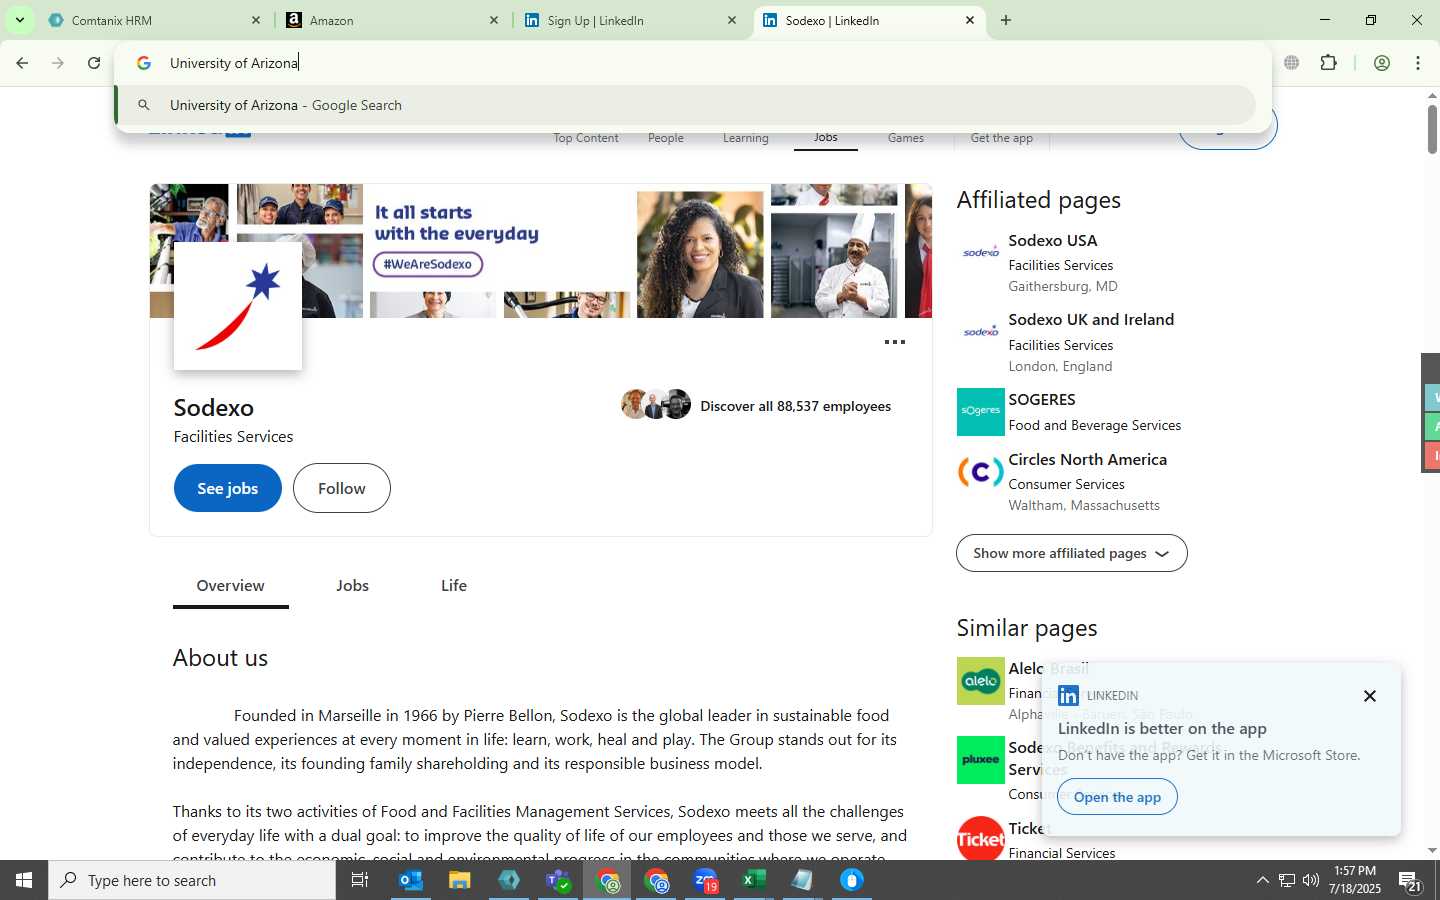Select the Life tab
Viewport: 1440px width, 900px height.
pos(454,585)
